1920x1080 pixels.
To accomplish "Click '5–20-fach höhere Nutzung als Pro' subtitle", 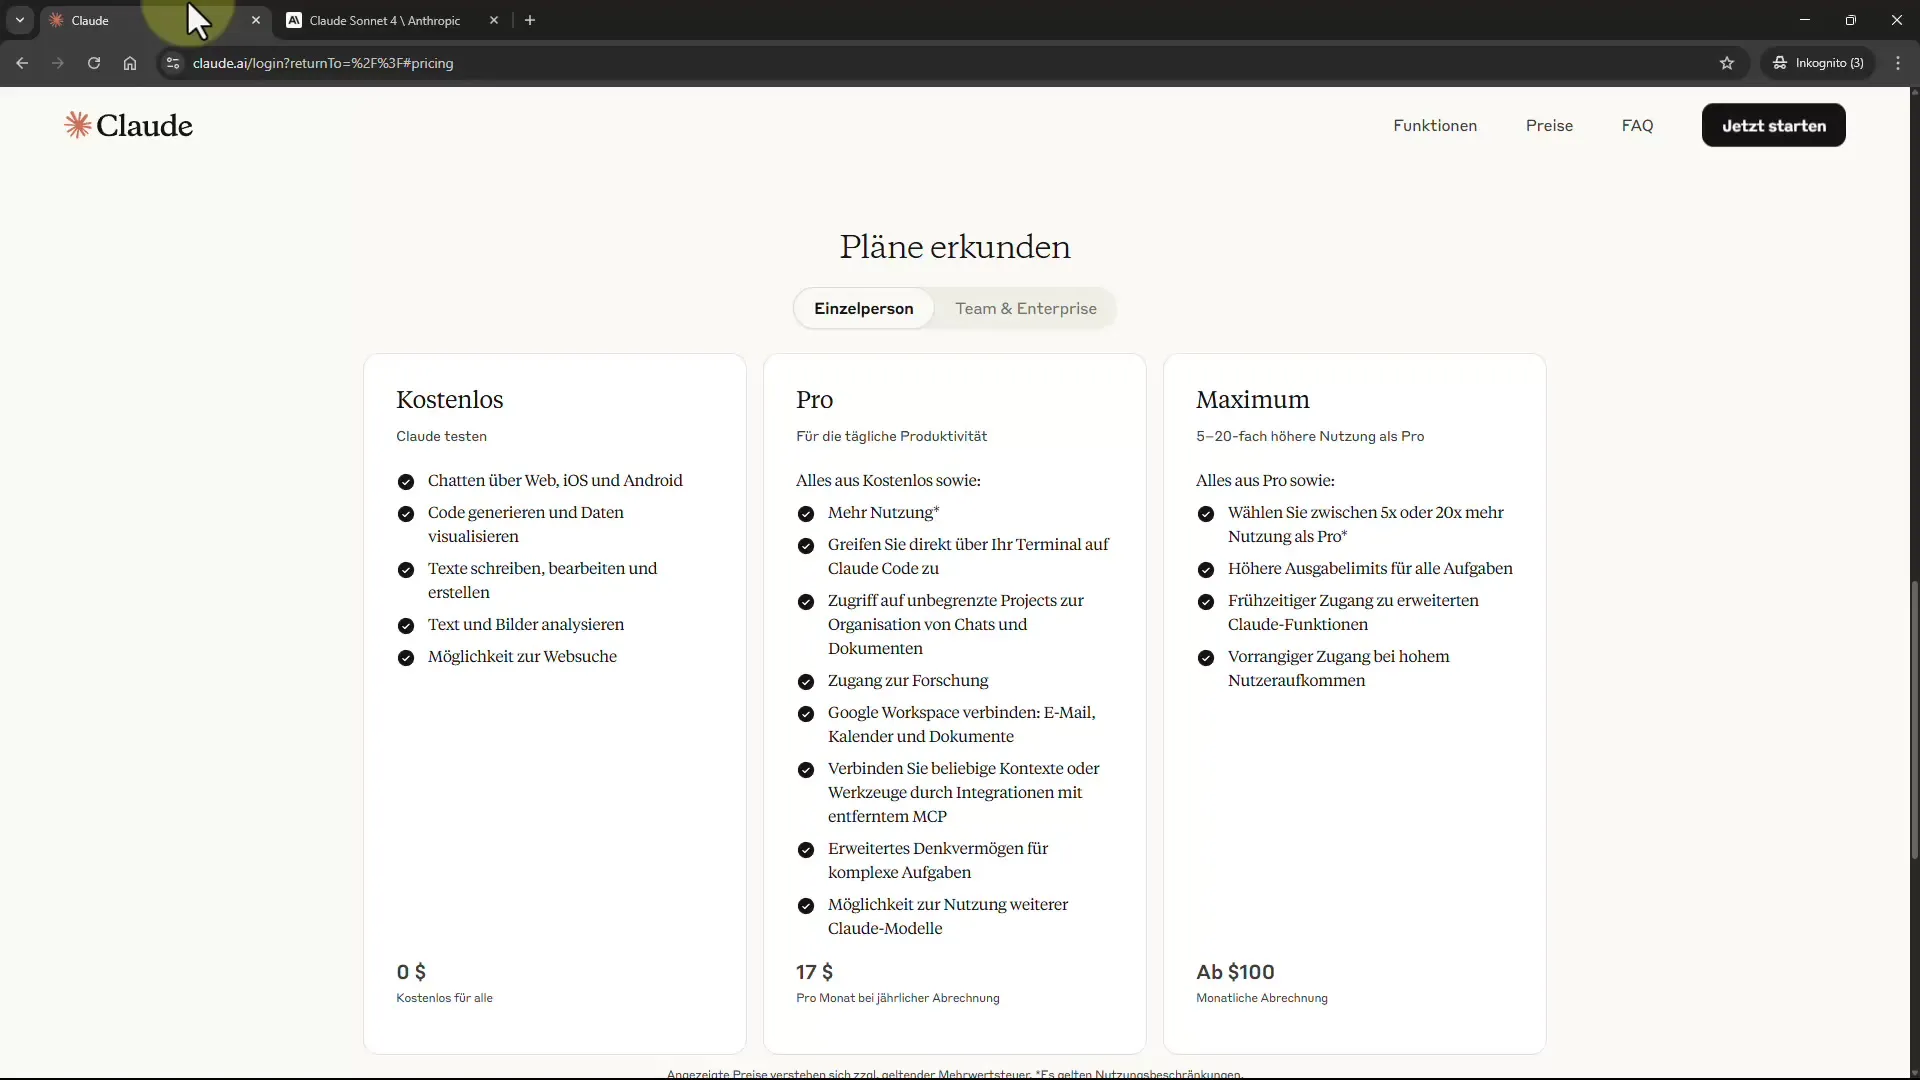I will [x=1309, y=436].
